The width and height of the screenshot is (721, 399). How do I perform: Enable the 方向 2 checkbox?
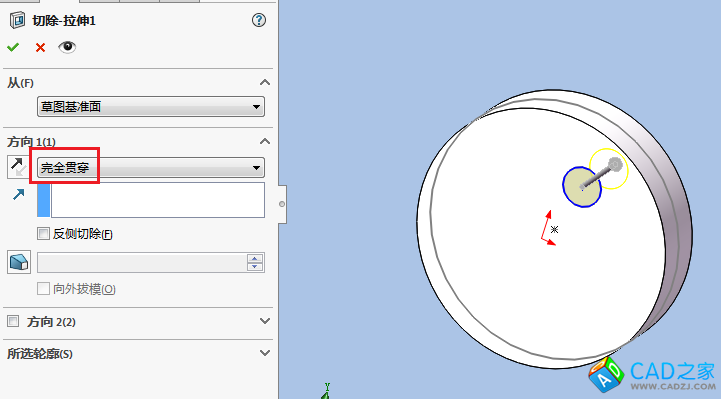13,321
